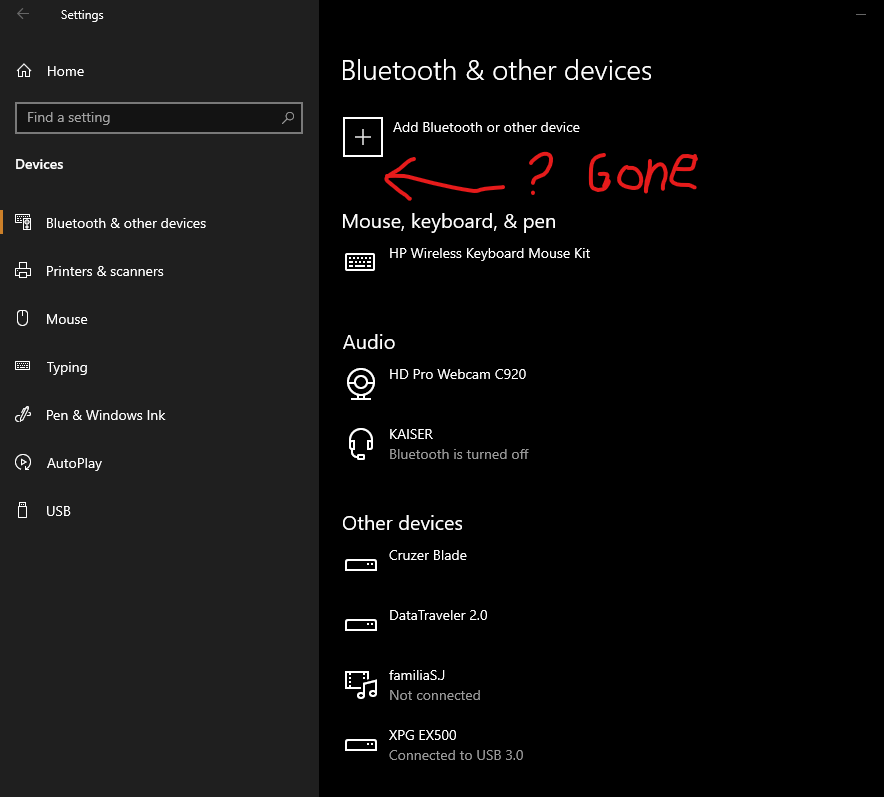
Task: Select the AutoPlay icon
Action: (x=23, y=463)
